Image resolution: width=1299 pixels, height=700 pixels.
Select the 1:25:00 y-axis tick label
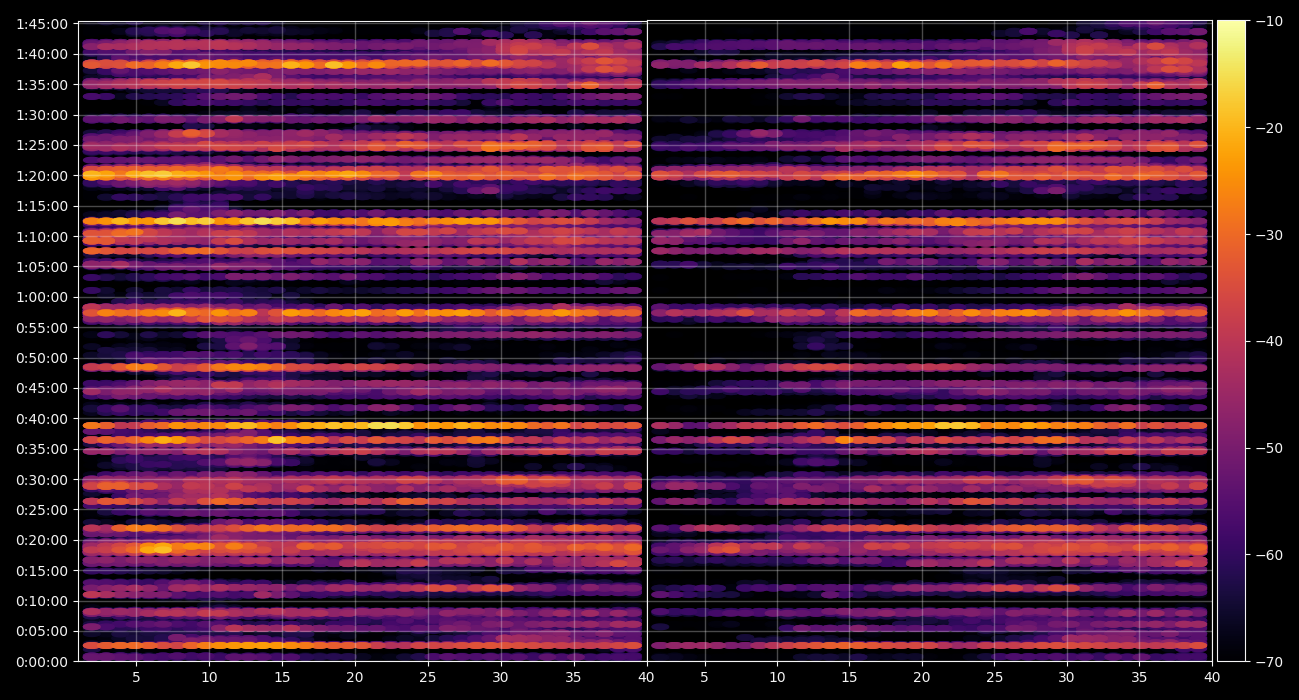click(x=42, y=145)
